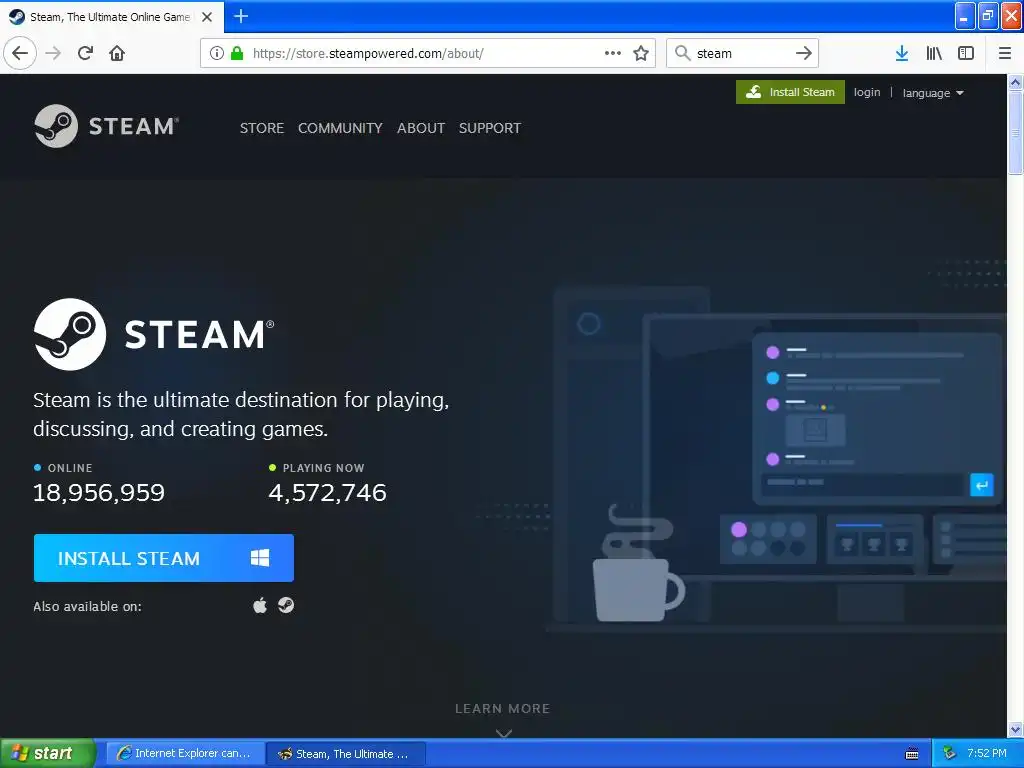
Task: Click the blue send arrow in chat illustration
Action: click(x=982, y=485)
